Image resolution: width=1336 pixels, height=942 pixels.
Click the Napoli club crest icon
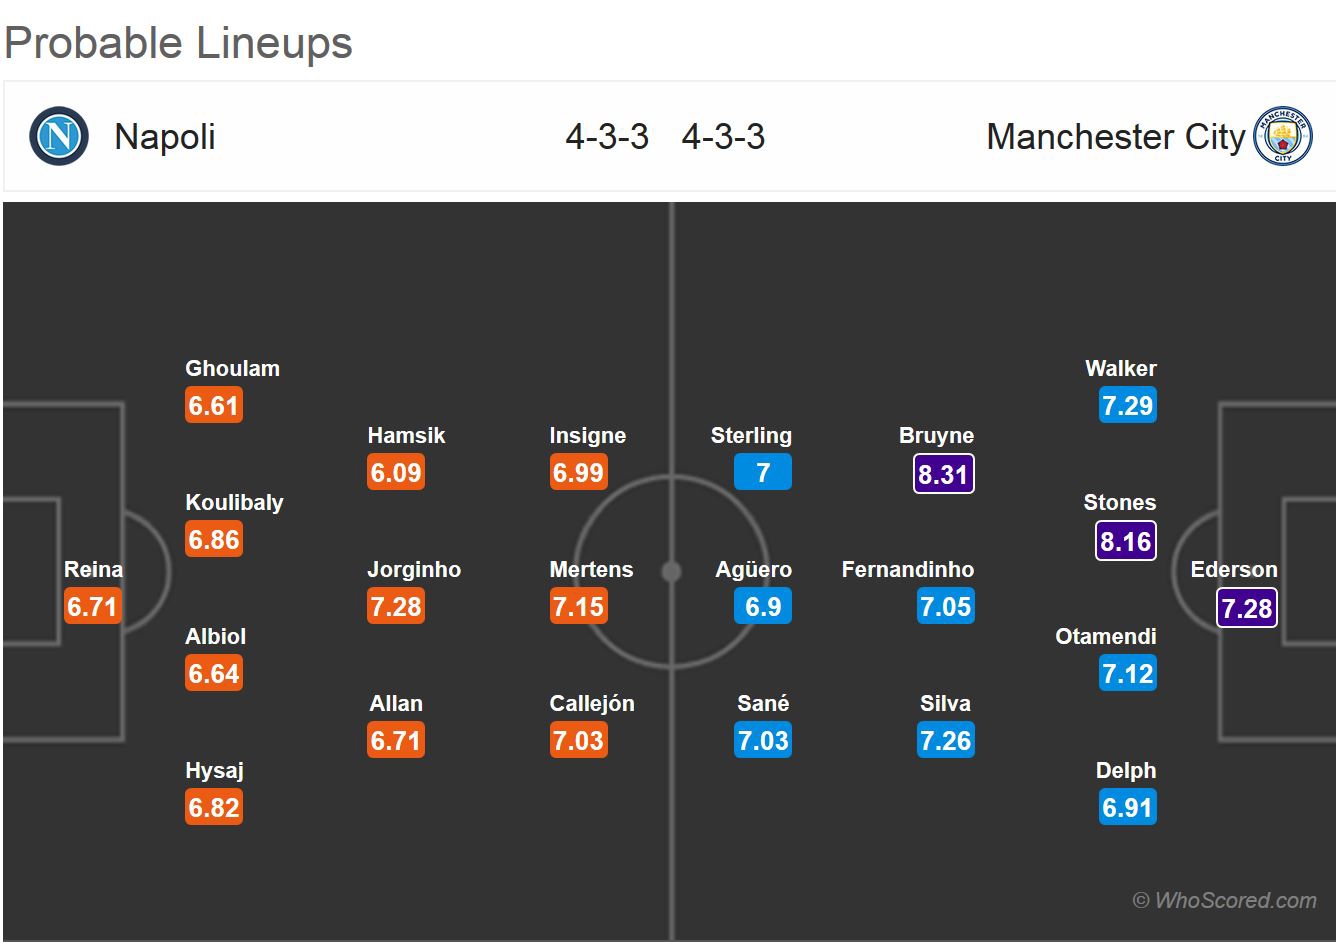click(x=59, y=137)
